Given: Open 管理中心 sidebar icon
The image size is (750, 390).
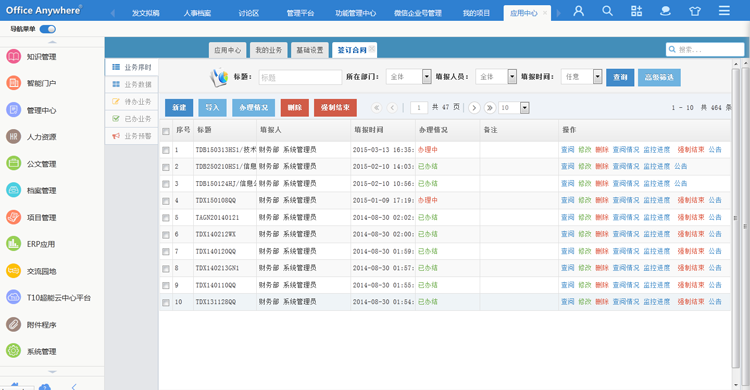Looking at the screenshot, I should 13,110.
